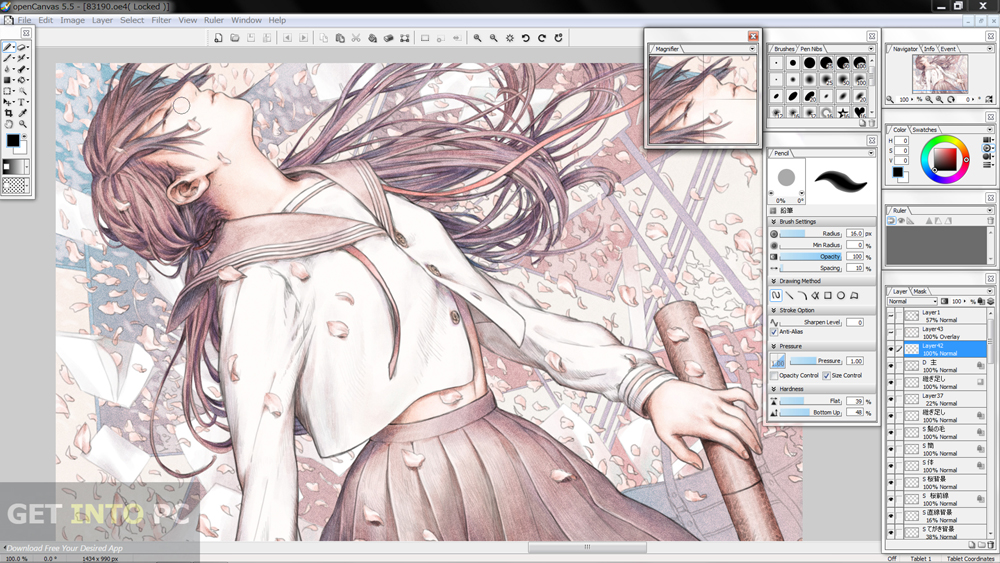
Task: Switch to the Info tab
Action: (x=929, y=48)
